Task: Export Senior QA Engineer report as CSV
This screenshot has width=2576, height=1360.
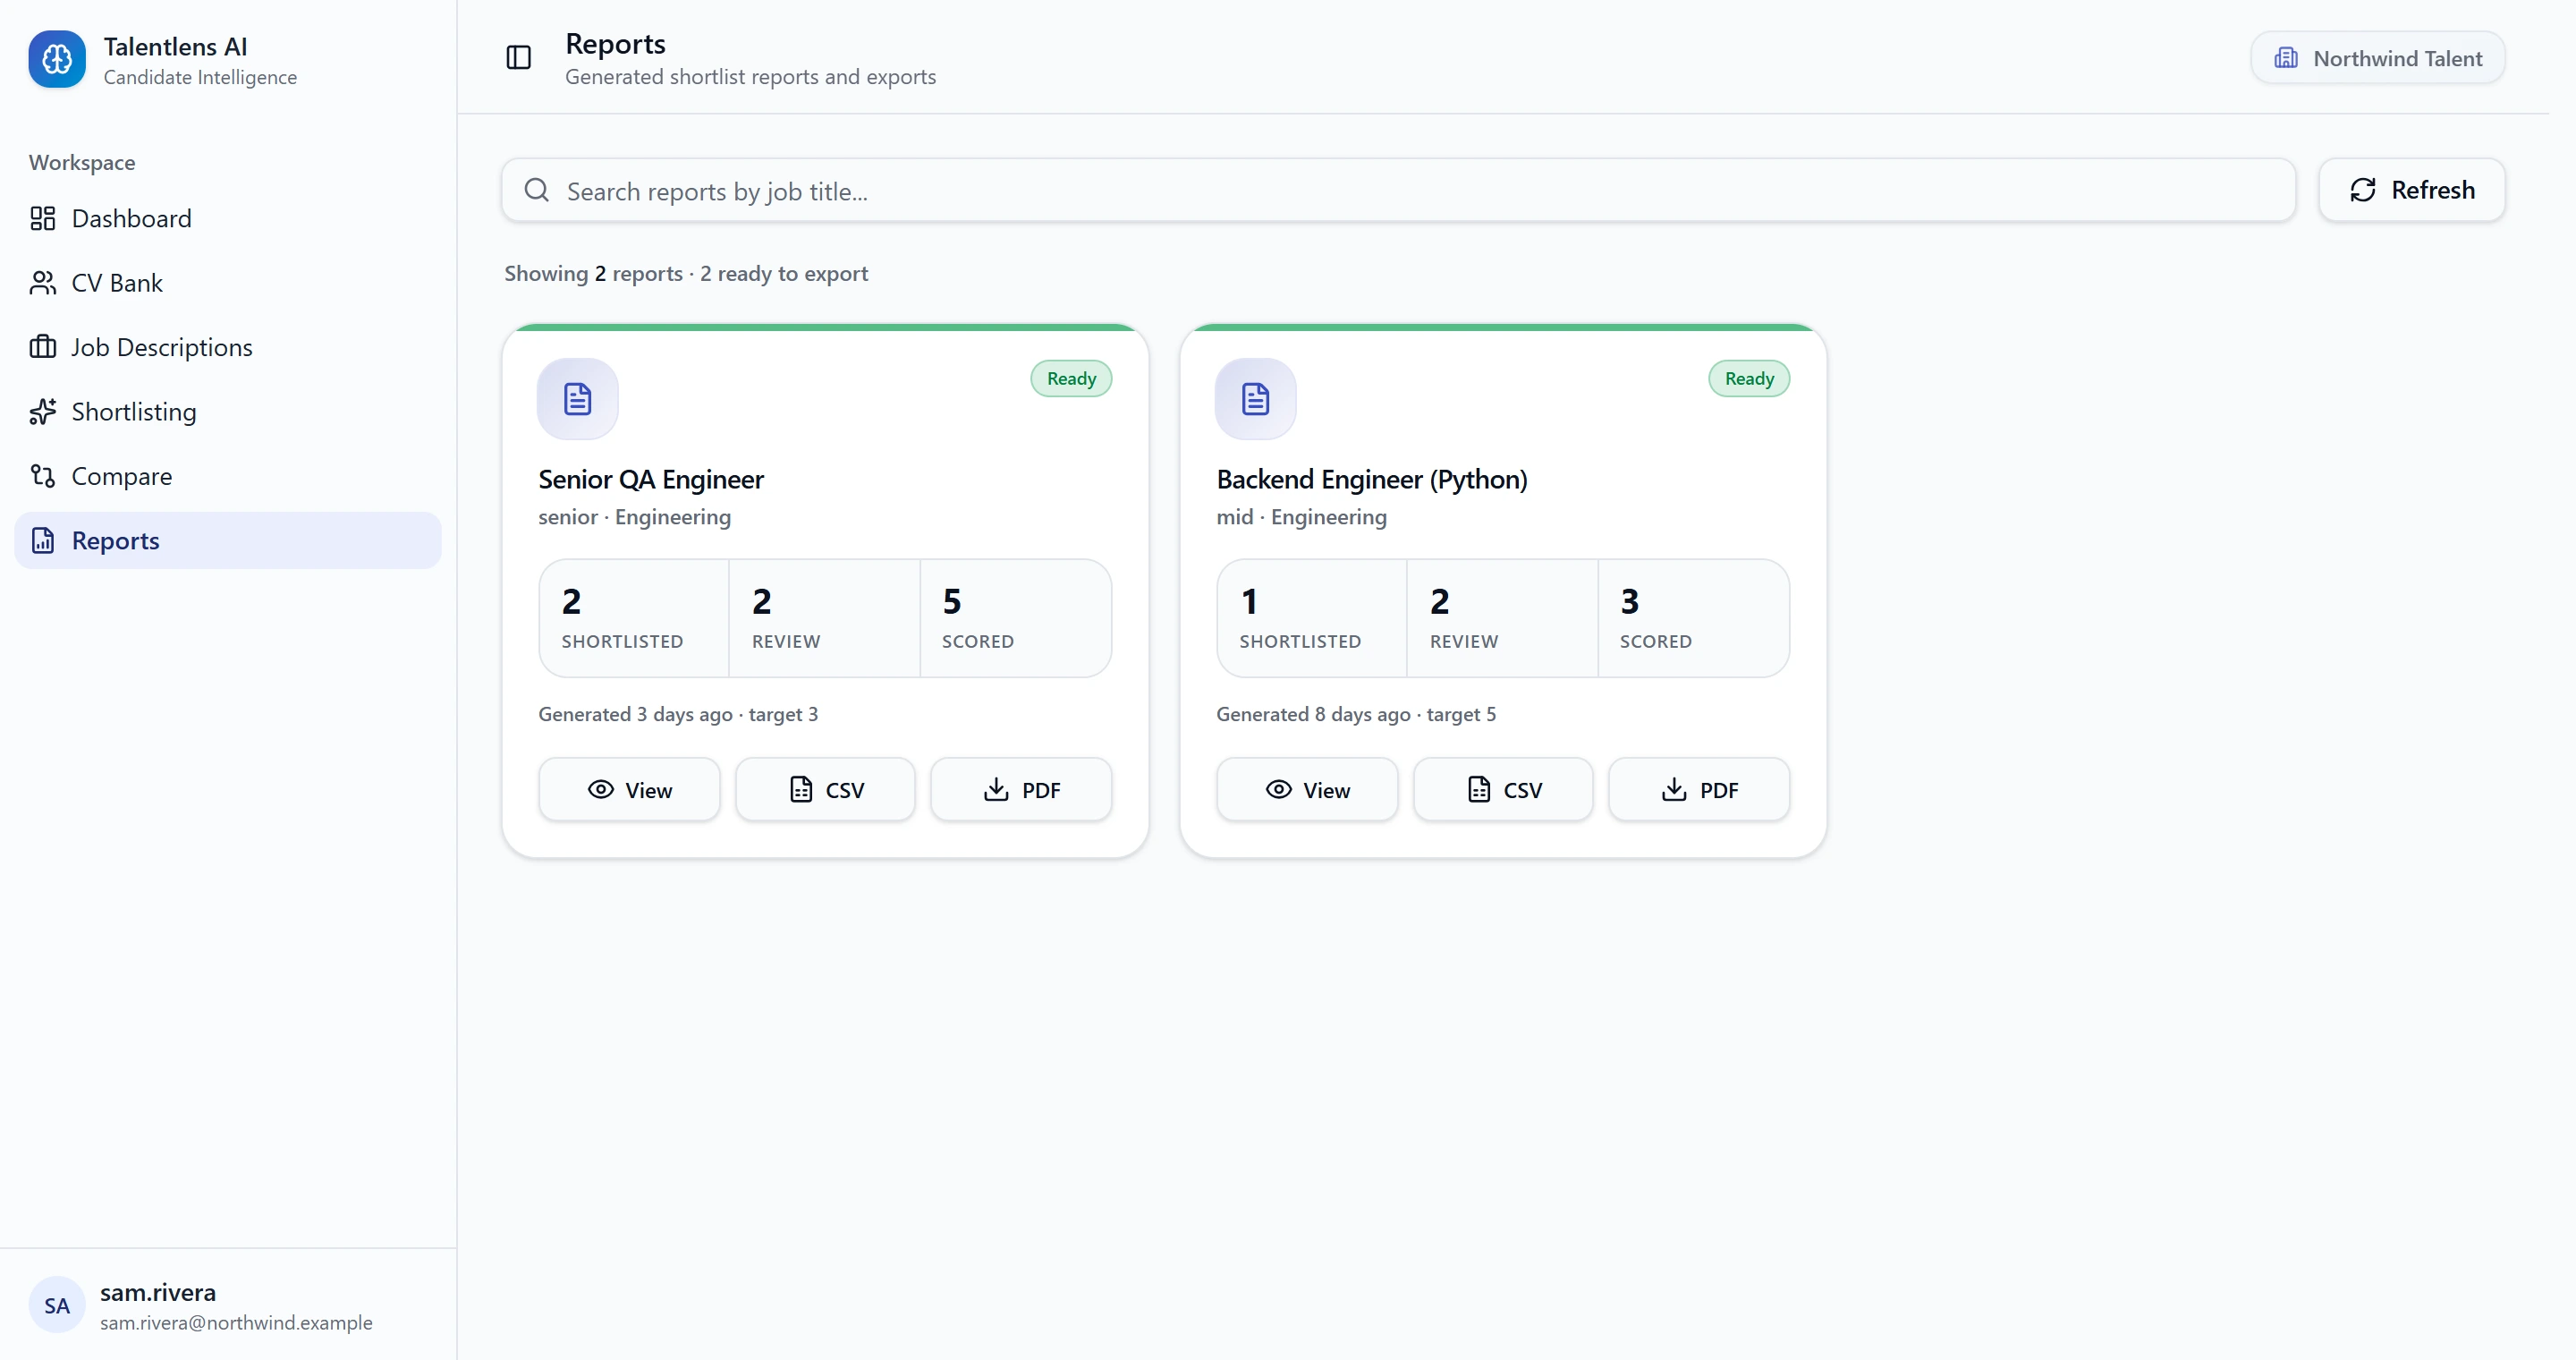Action: 825,790
